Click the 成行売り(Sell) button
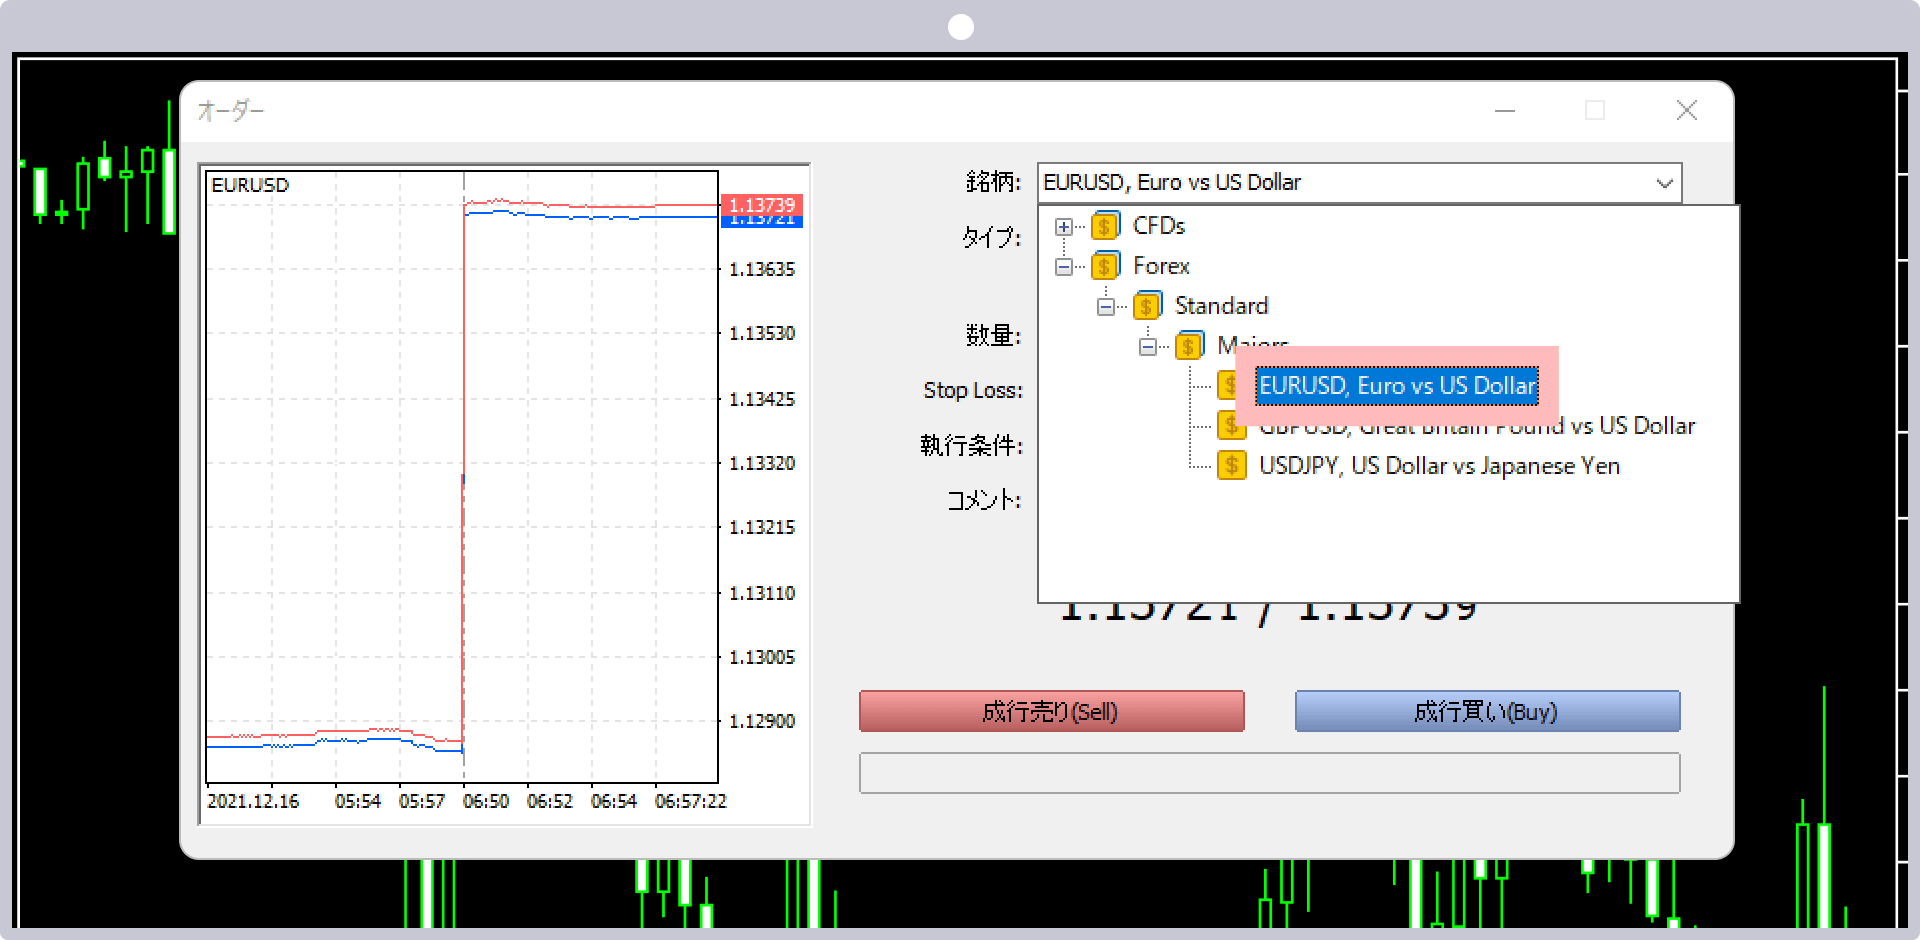 (x=1052, y=711)
